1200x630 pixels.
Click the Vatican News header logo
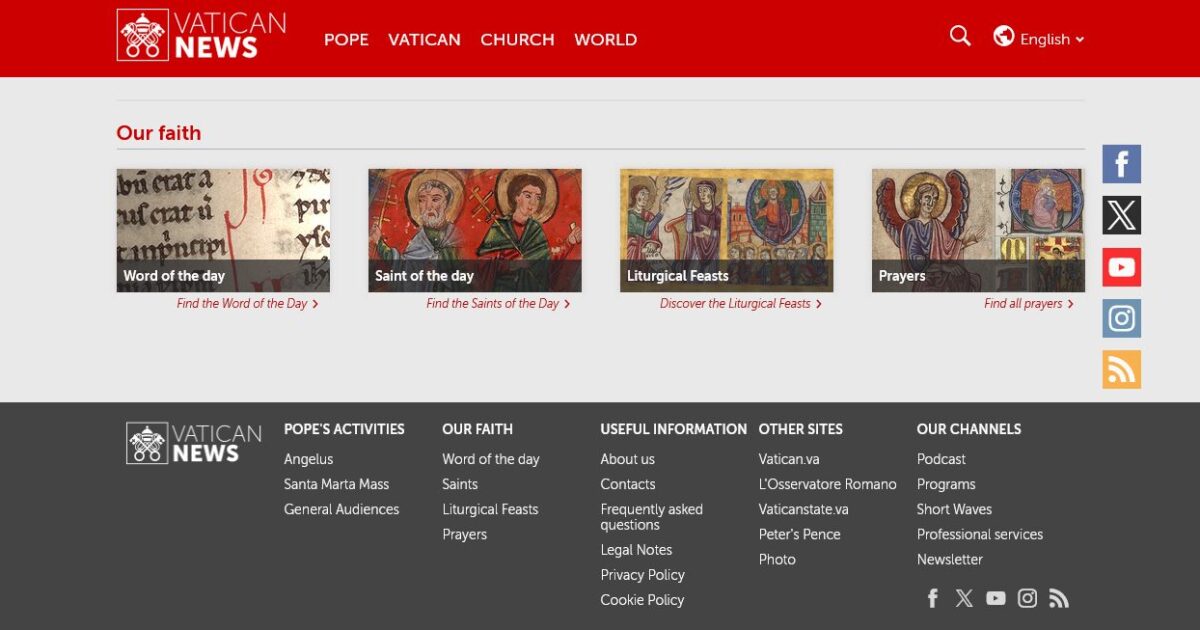point(200,37)
